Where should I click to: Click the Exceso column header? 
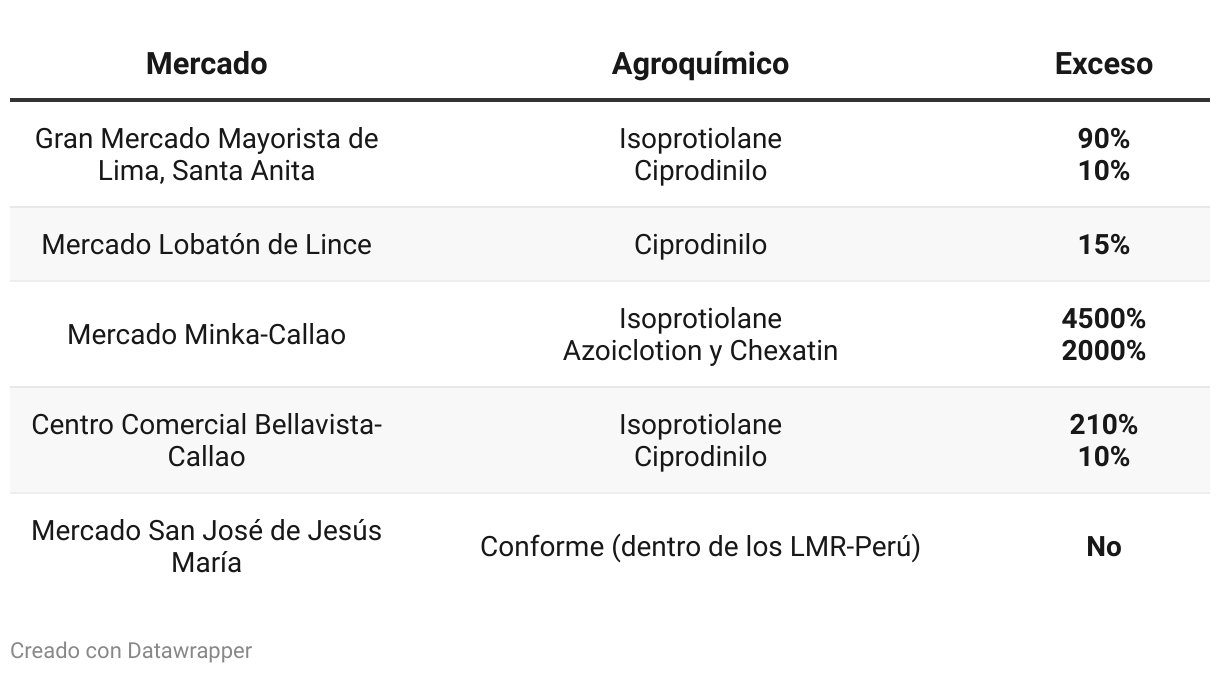tap(1103, 64)
